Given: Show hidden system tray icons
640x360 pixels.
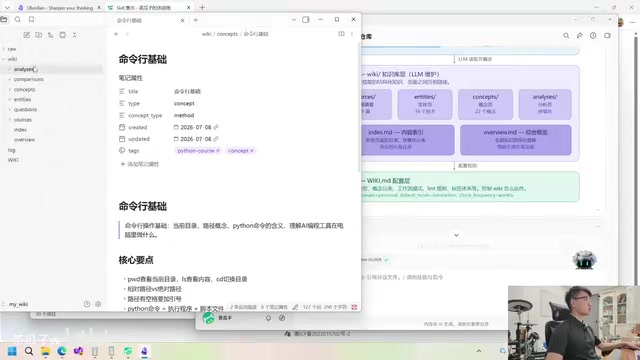Looking at the screenshot, I should [x=479, y=351].
